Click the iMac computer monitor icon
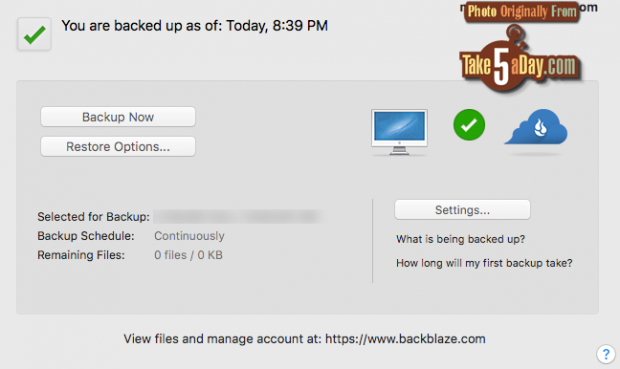Screen dimensions: 620x369 pos(399,132)
